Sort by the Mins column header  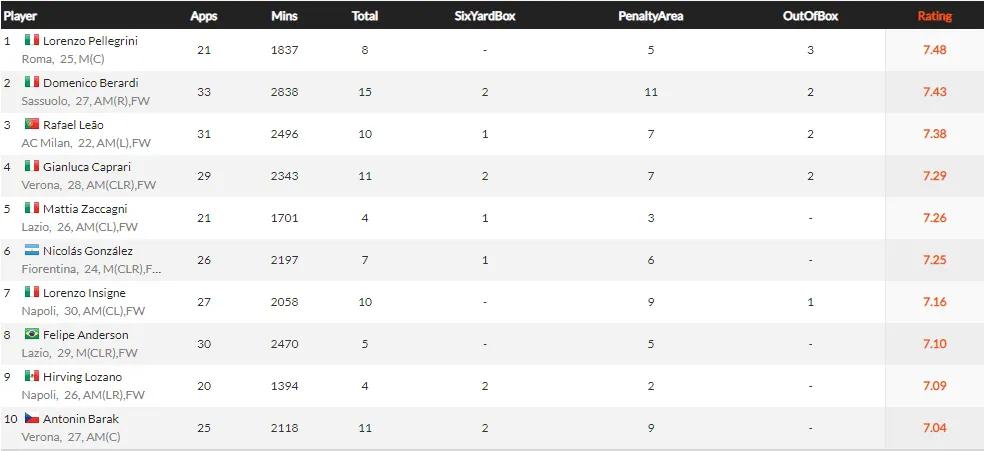(x=284, y=16)
